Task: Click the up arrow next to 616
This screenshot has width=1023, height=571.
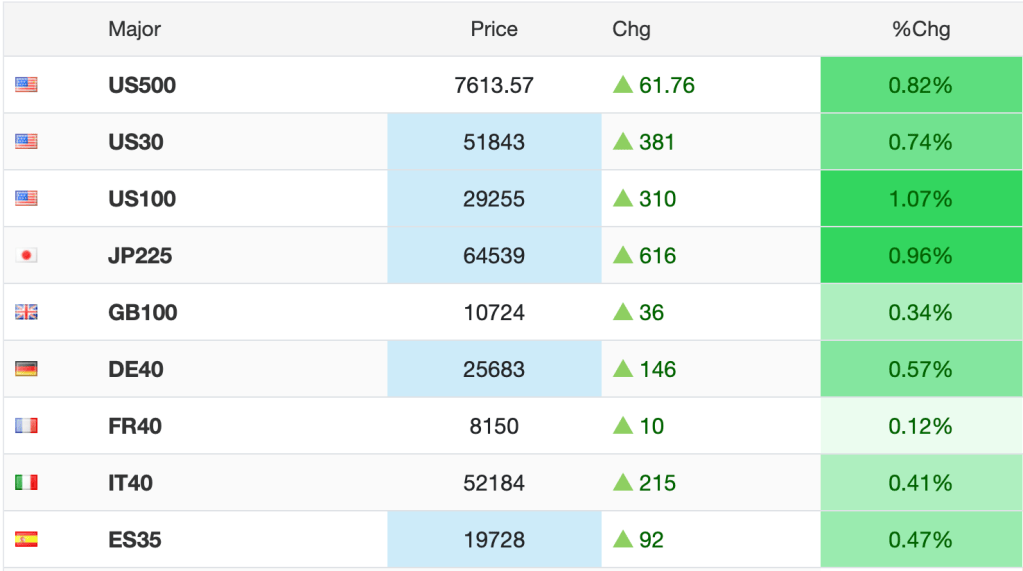Action: point(623,255)
